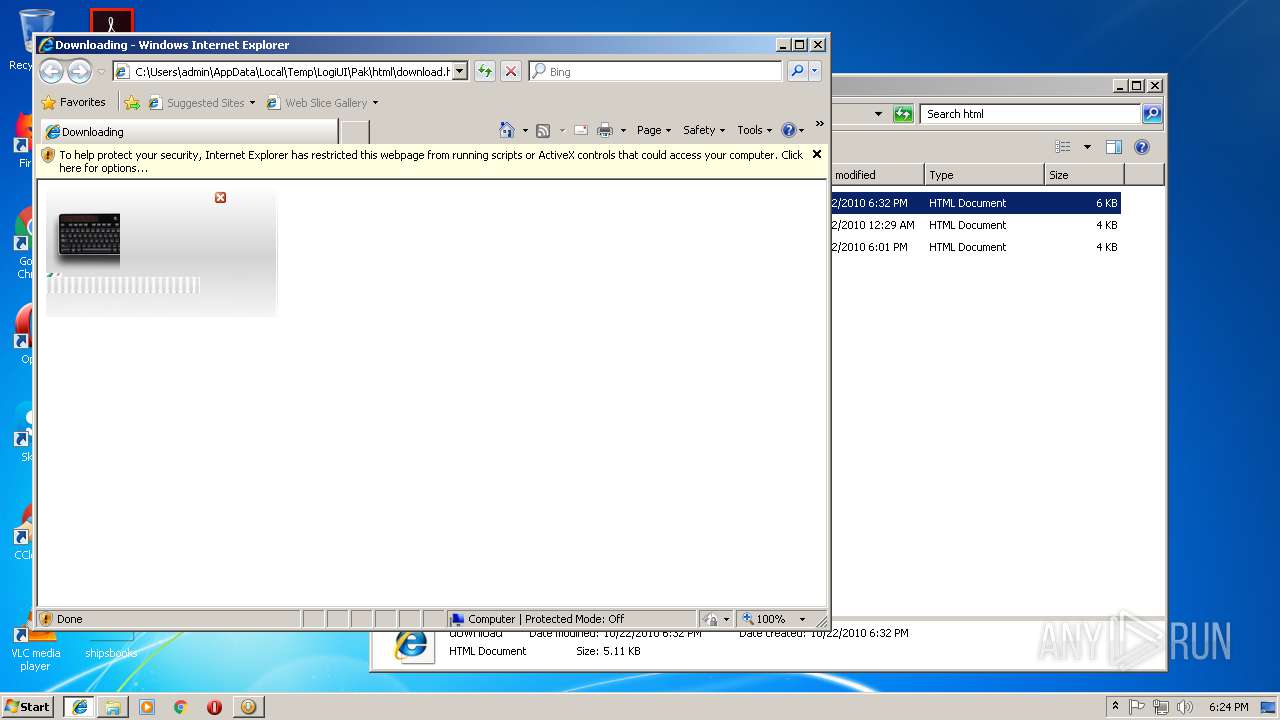Click the RSS feeds icon
This screenshot has width=1280, height=720.
pos(543,130)
